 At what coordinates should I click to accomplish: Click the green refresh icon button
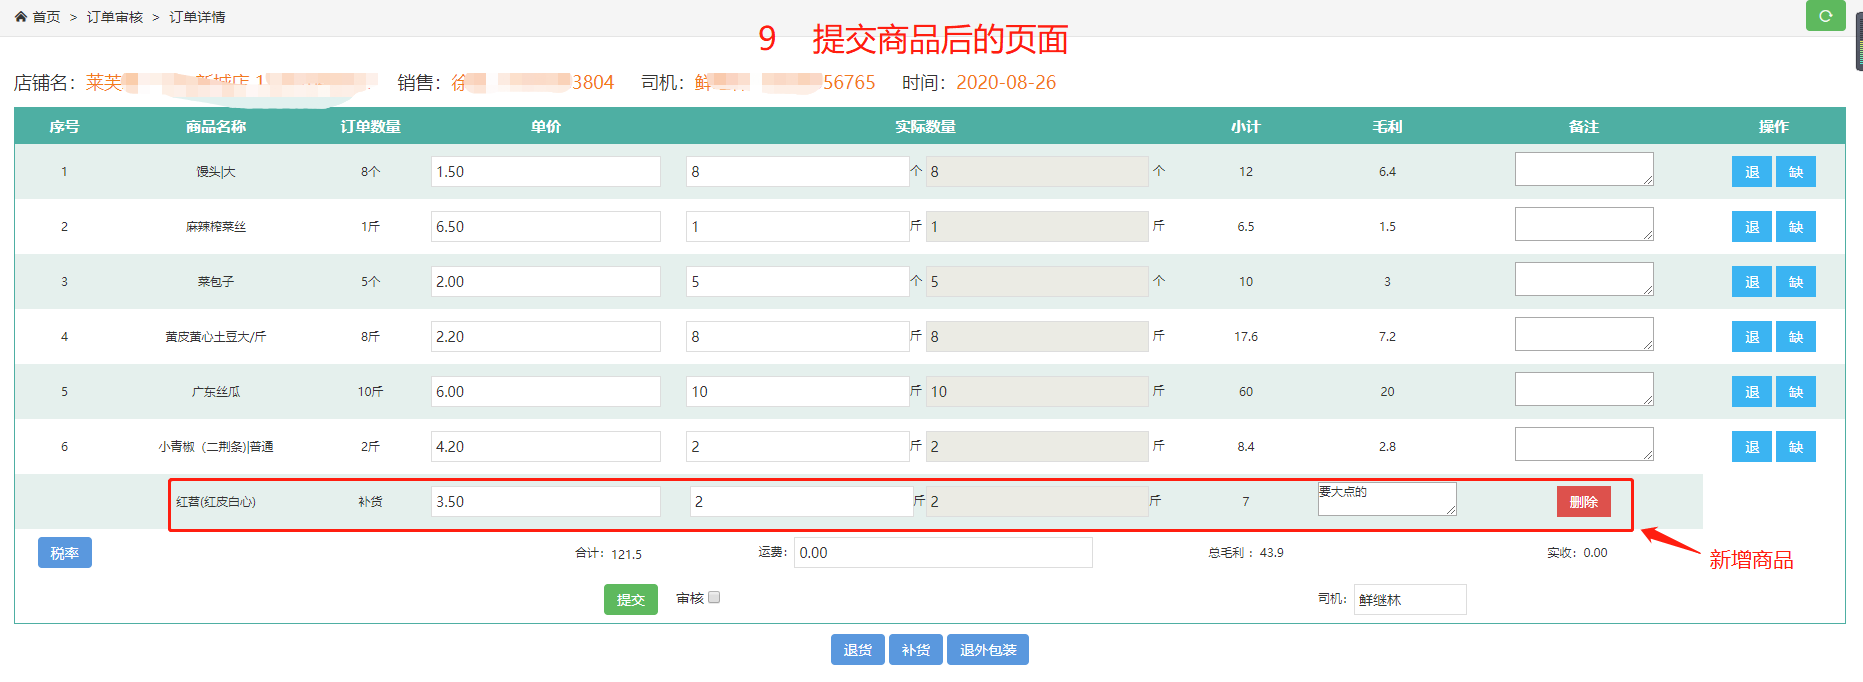tap(1825, 16)
